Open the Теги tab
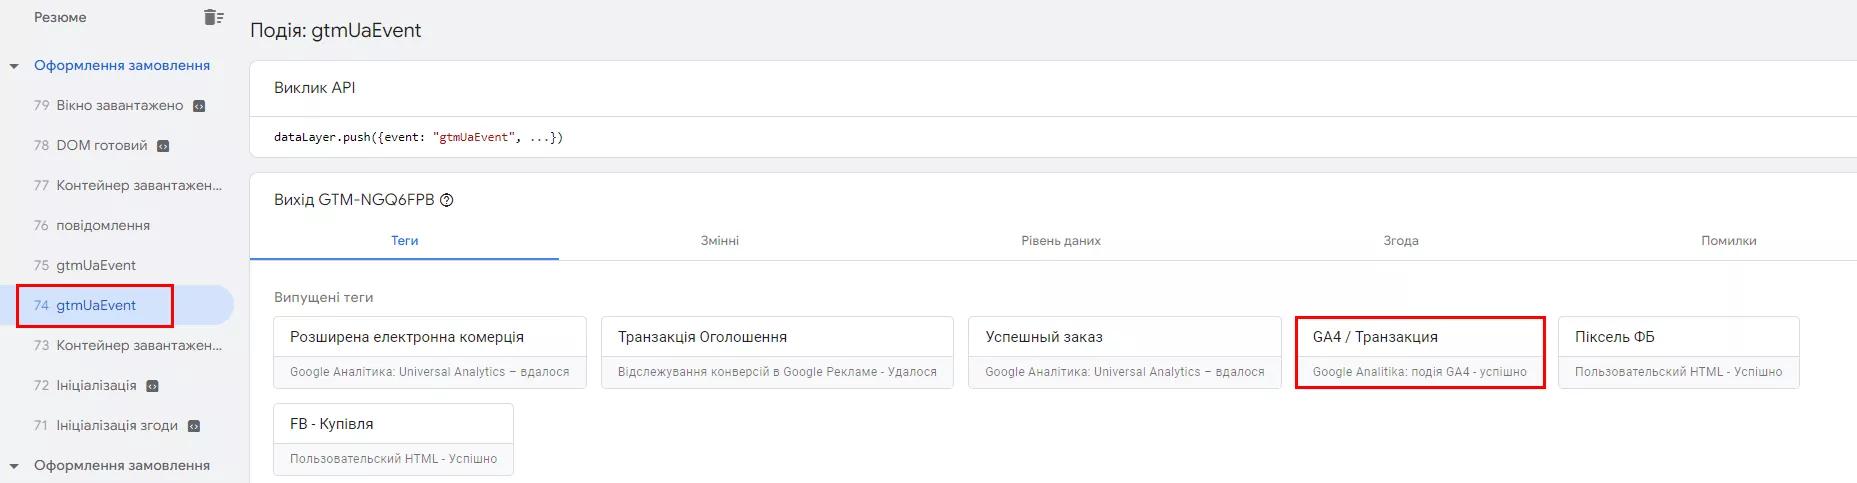The height and width of the screenshot is (483, 1857). pos(405,241)
